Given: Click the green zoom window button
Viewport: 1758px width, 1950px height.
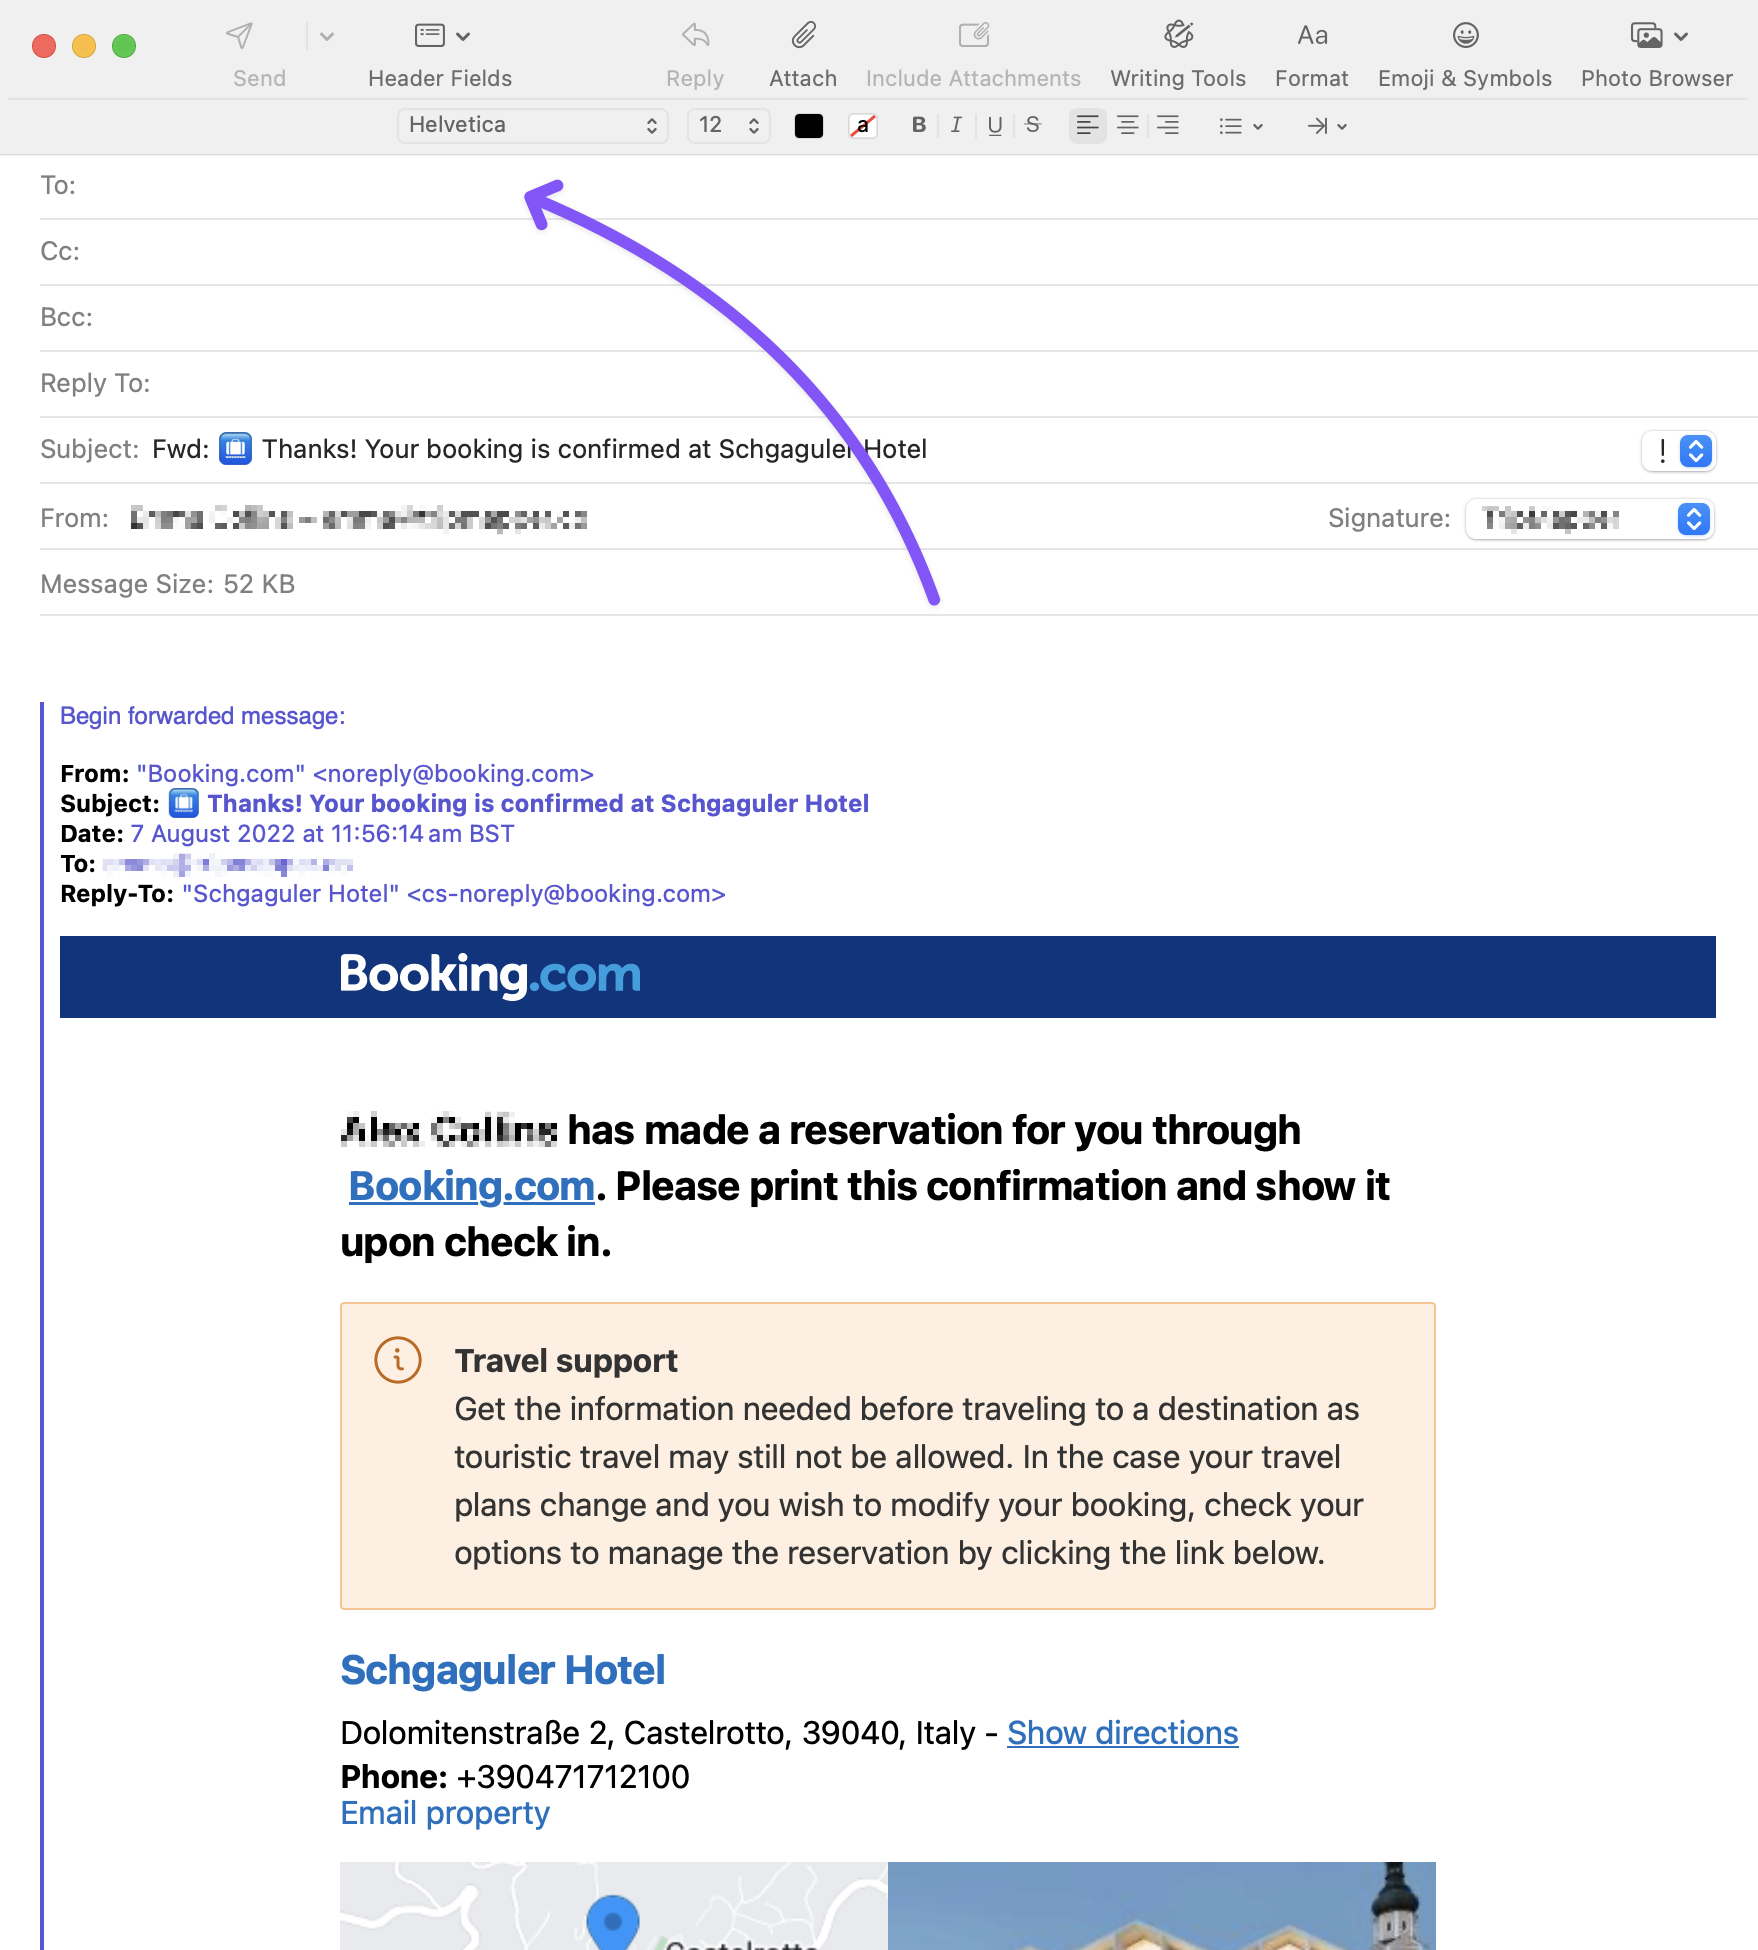Looking at the screenshot, I should click(124, 46).
